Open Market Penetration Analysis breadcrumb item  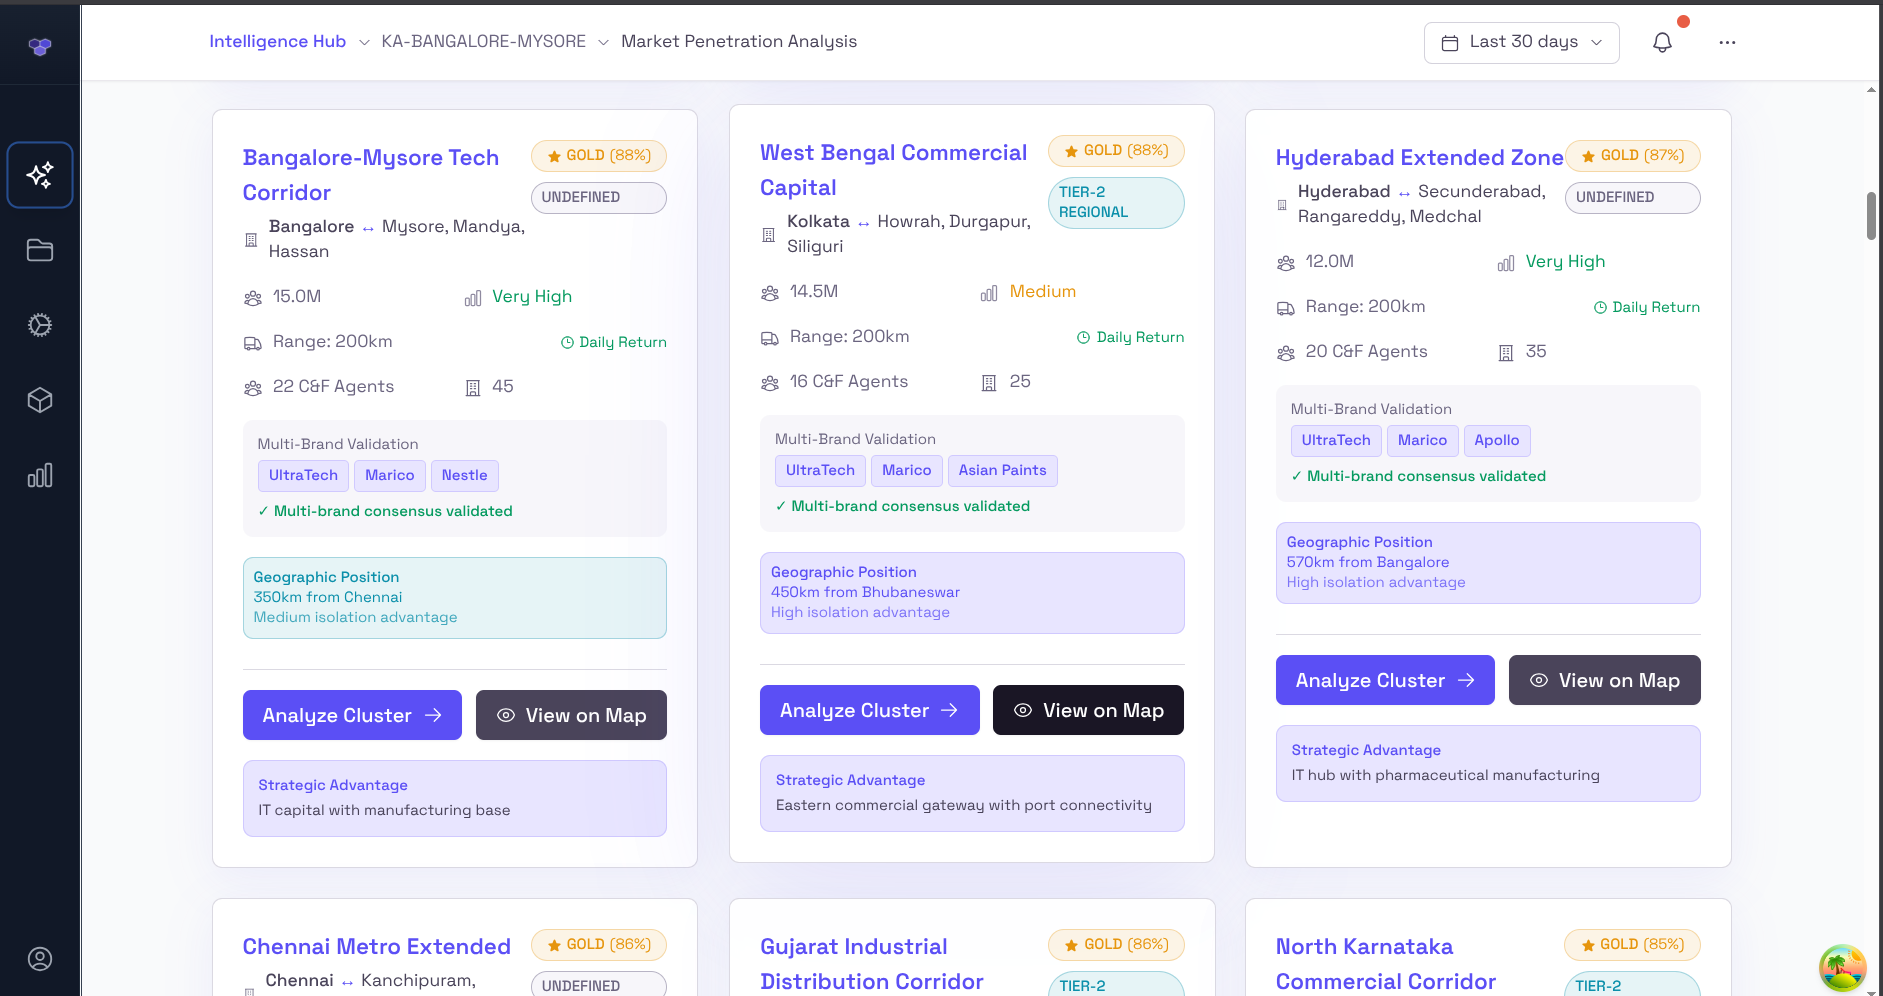739,41
